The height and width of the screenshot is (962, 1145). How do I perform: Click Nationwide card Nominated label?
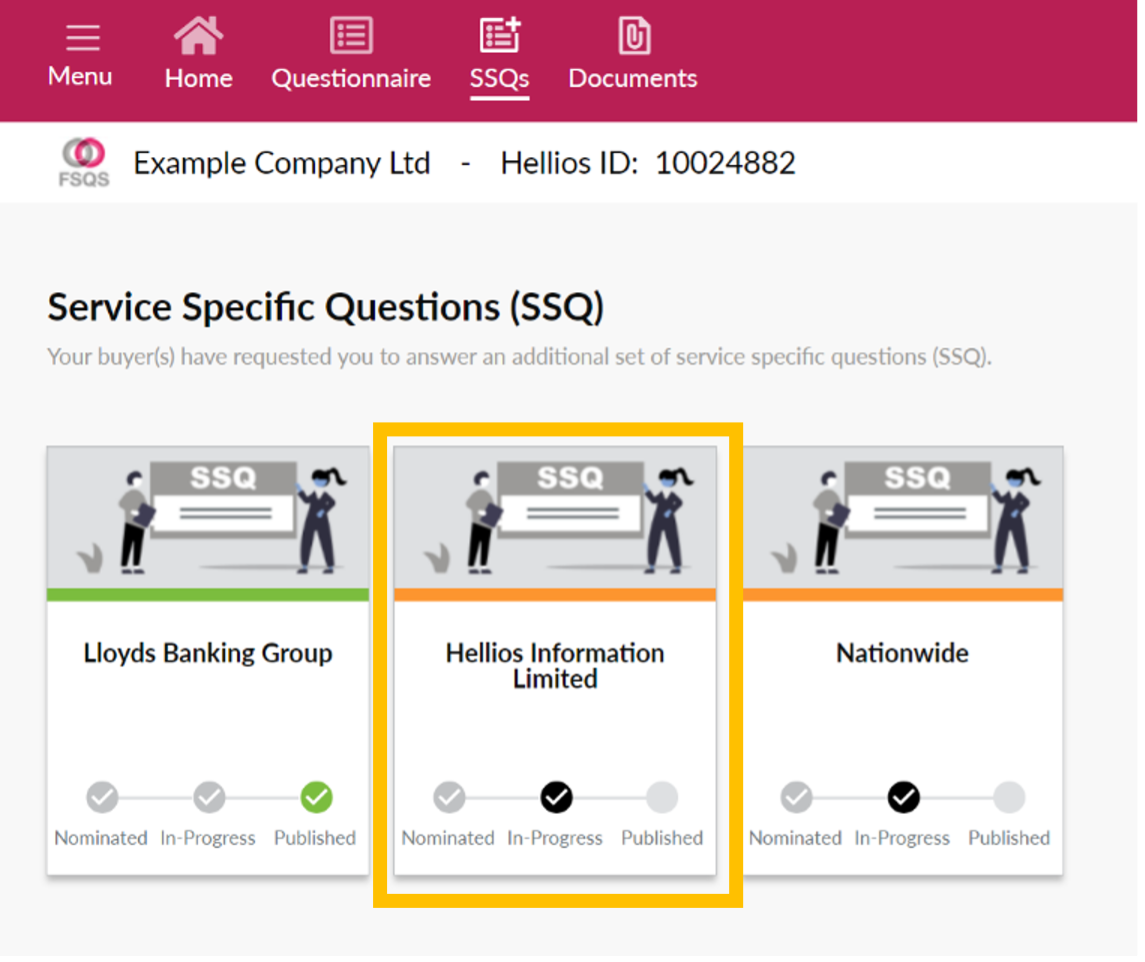[x=795, y=838]
